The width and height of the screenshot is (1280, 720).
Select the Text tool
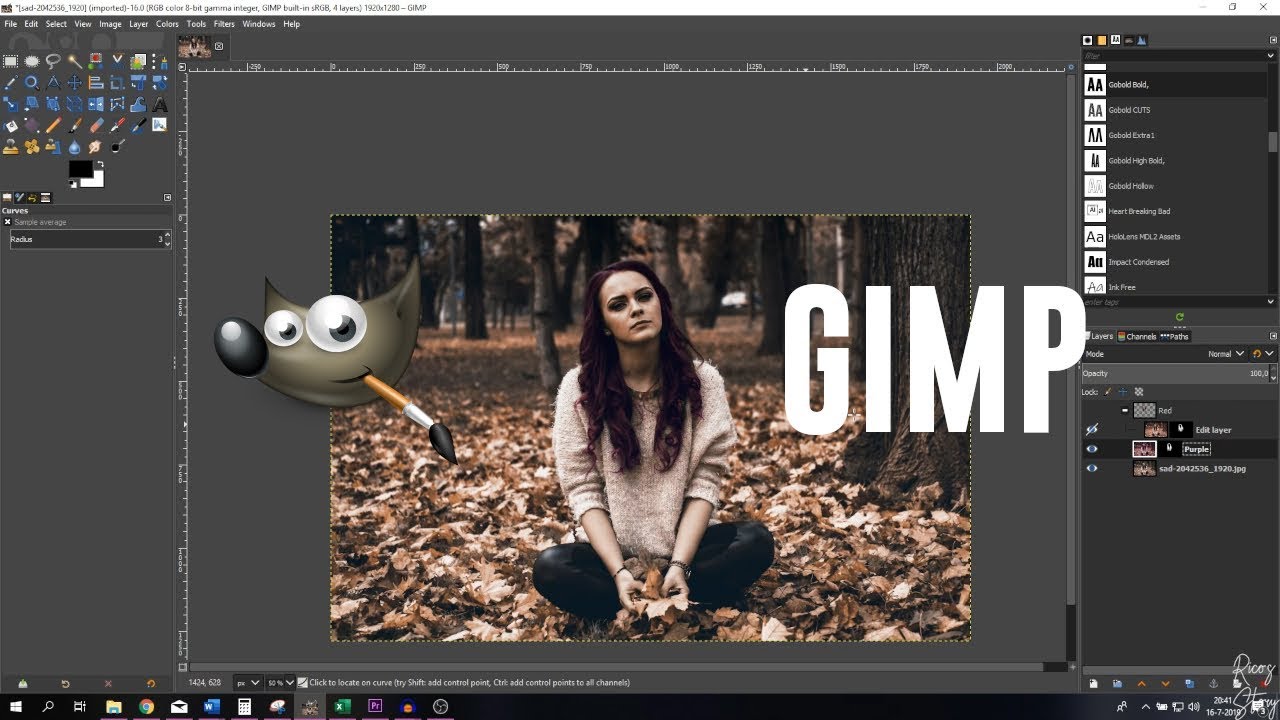click(160, 104)
